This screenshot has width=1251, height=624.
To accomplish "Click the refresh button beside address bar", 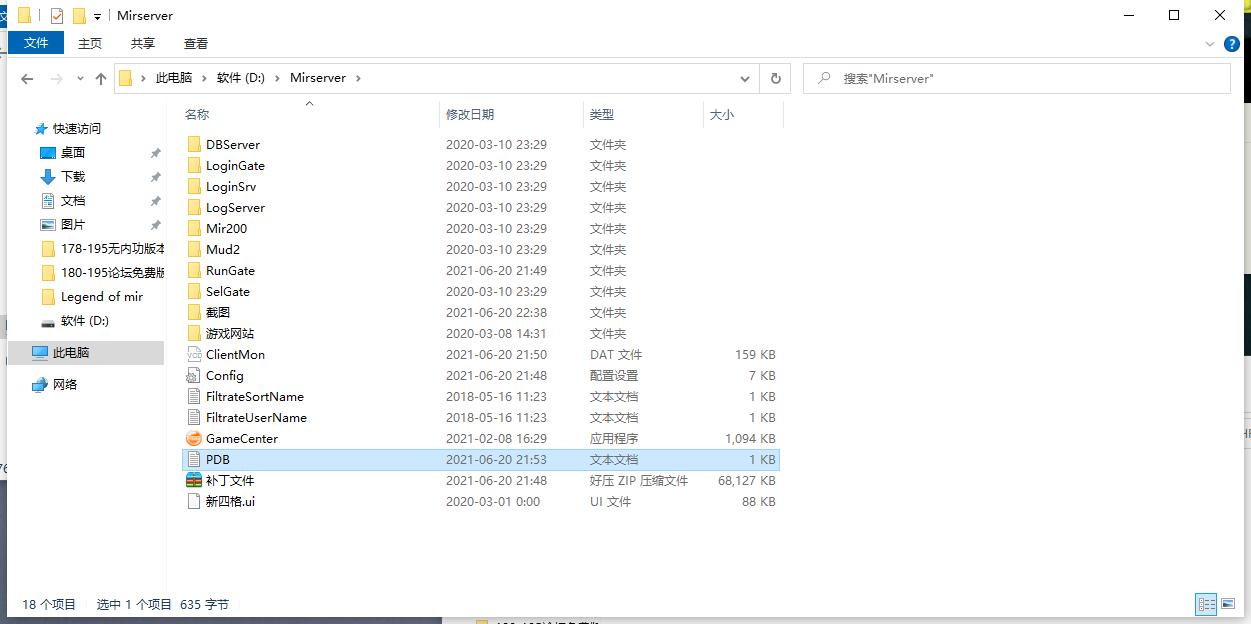I will (775, 78).
